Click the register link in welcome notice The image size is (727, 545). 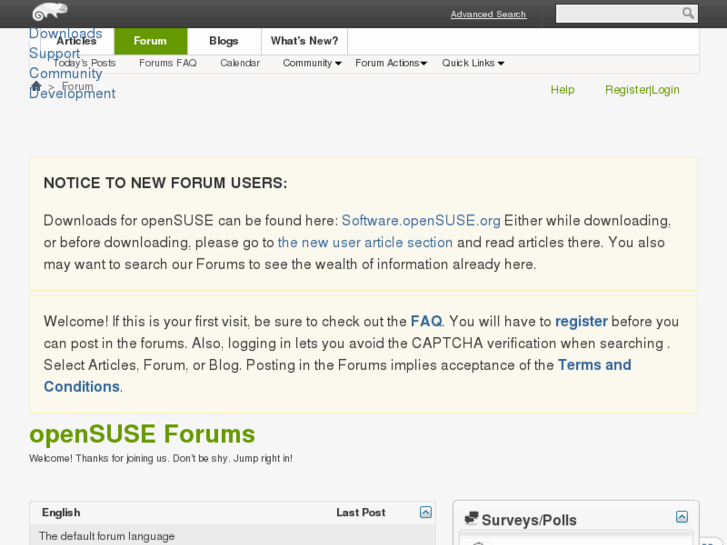pyautogui.click(x=581, y=321)
